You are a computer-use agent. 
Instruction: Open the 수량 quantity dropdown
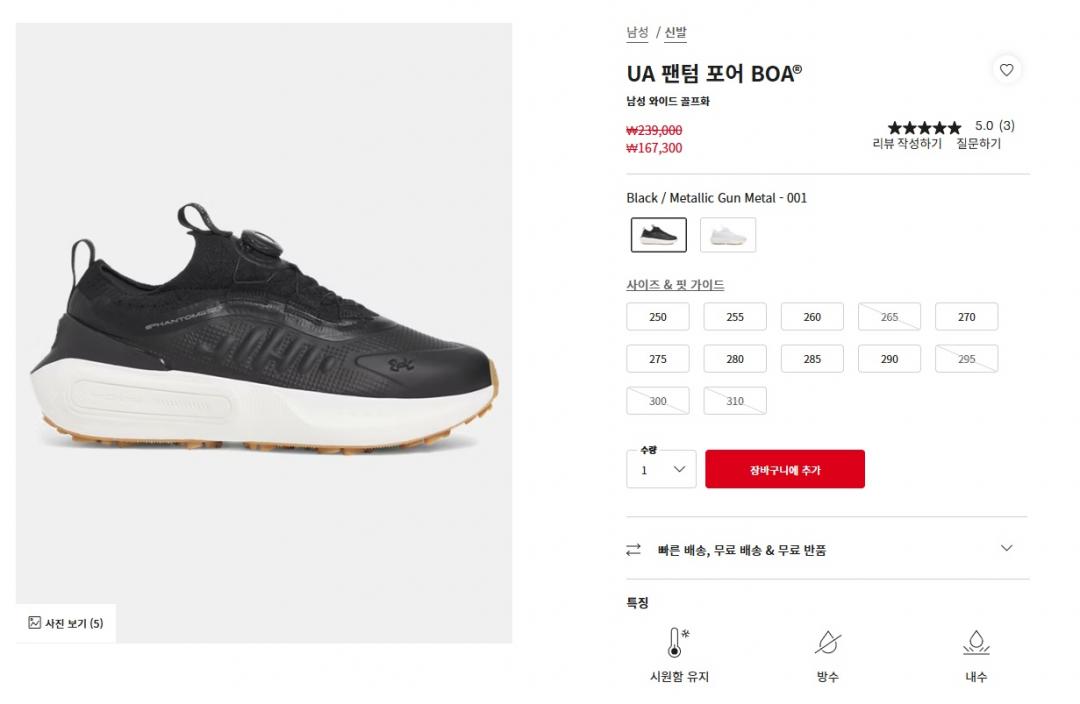tap(661, 470)
